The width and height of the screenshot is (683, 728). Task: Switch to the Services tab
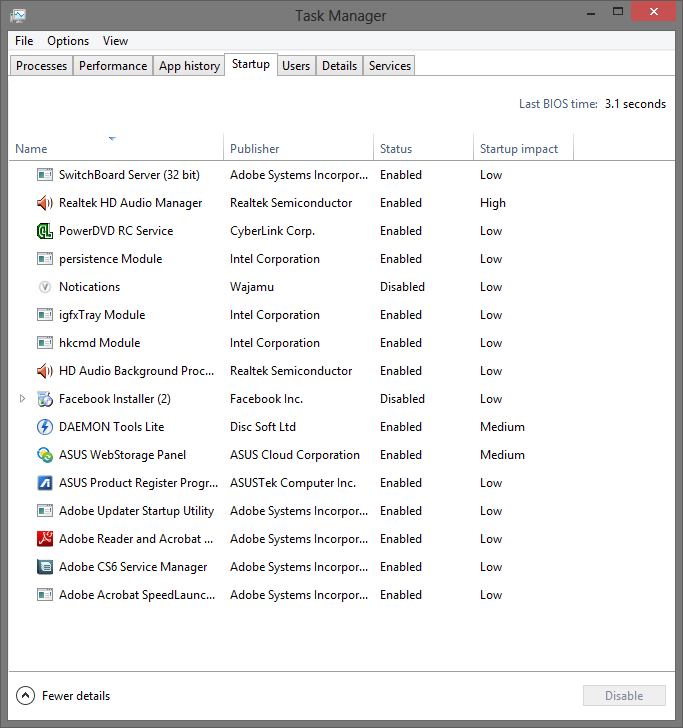(390, 66)
